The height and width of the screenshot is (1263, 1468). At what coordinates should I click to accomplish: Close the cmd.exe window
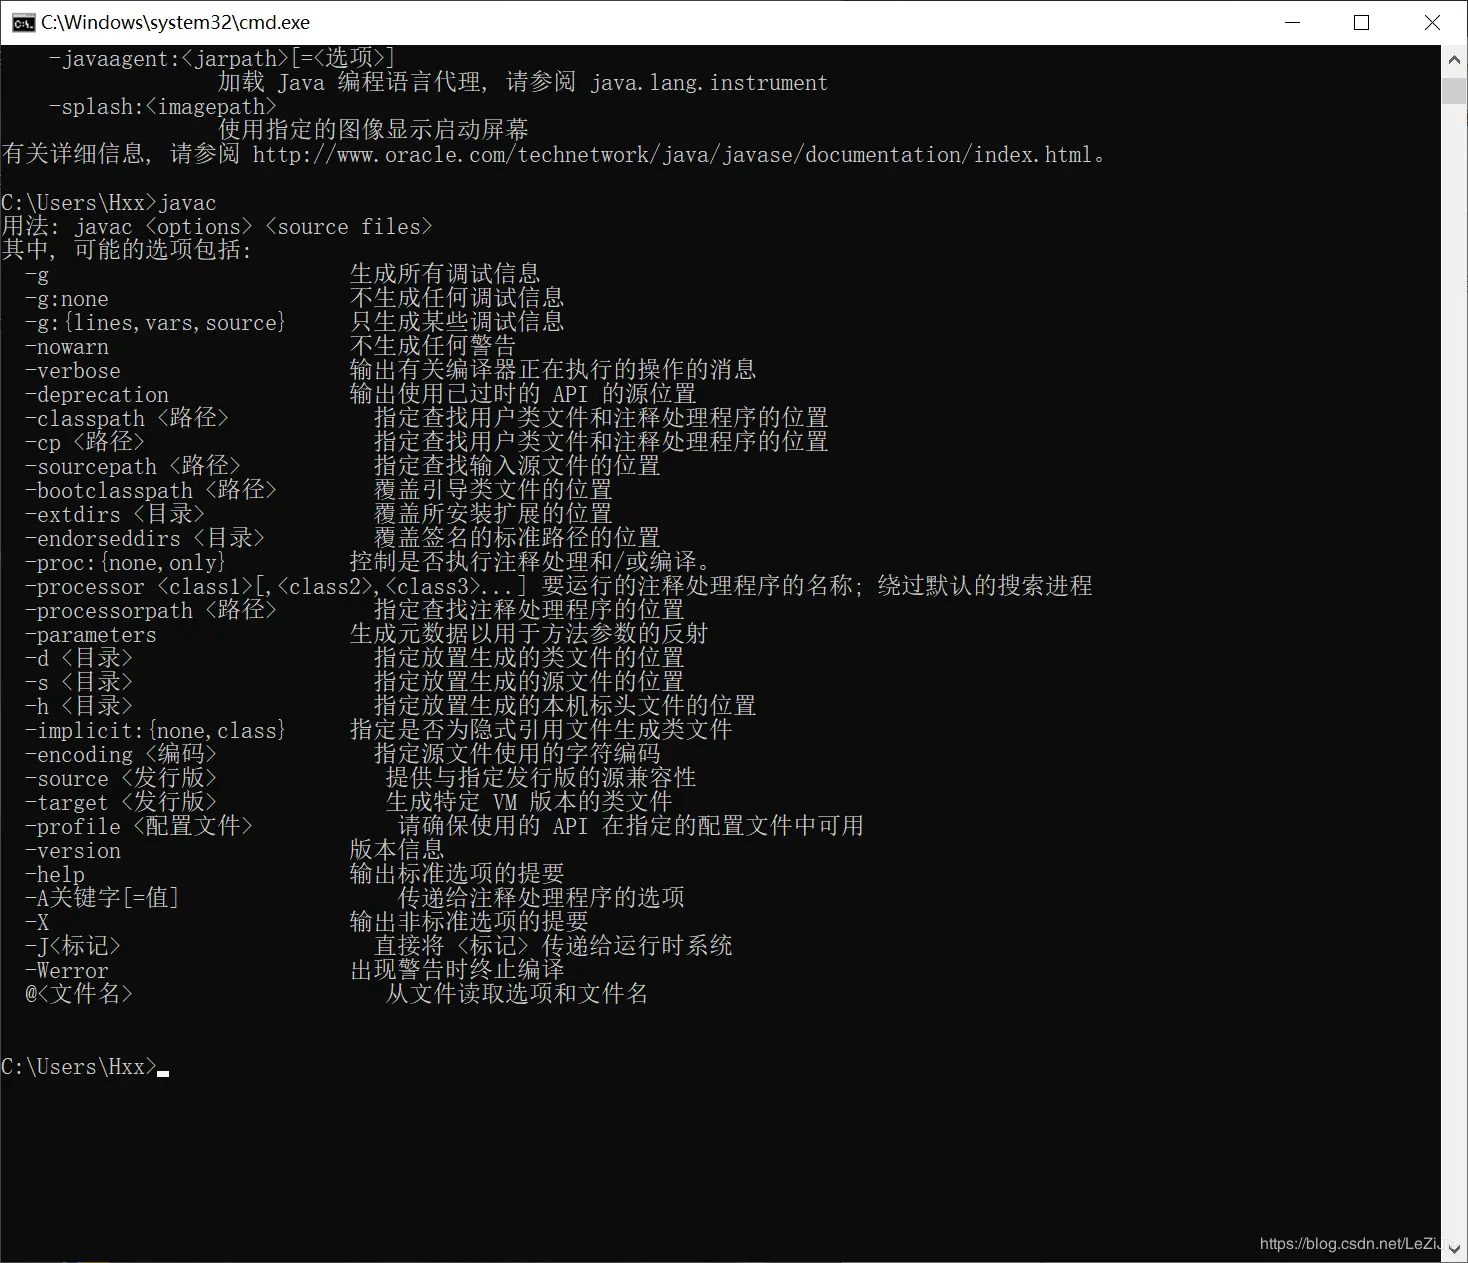1431,22
